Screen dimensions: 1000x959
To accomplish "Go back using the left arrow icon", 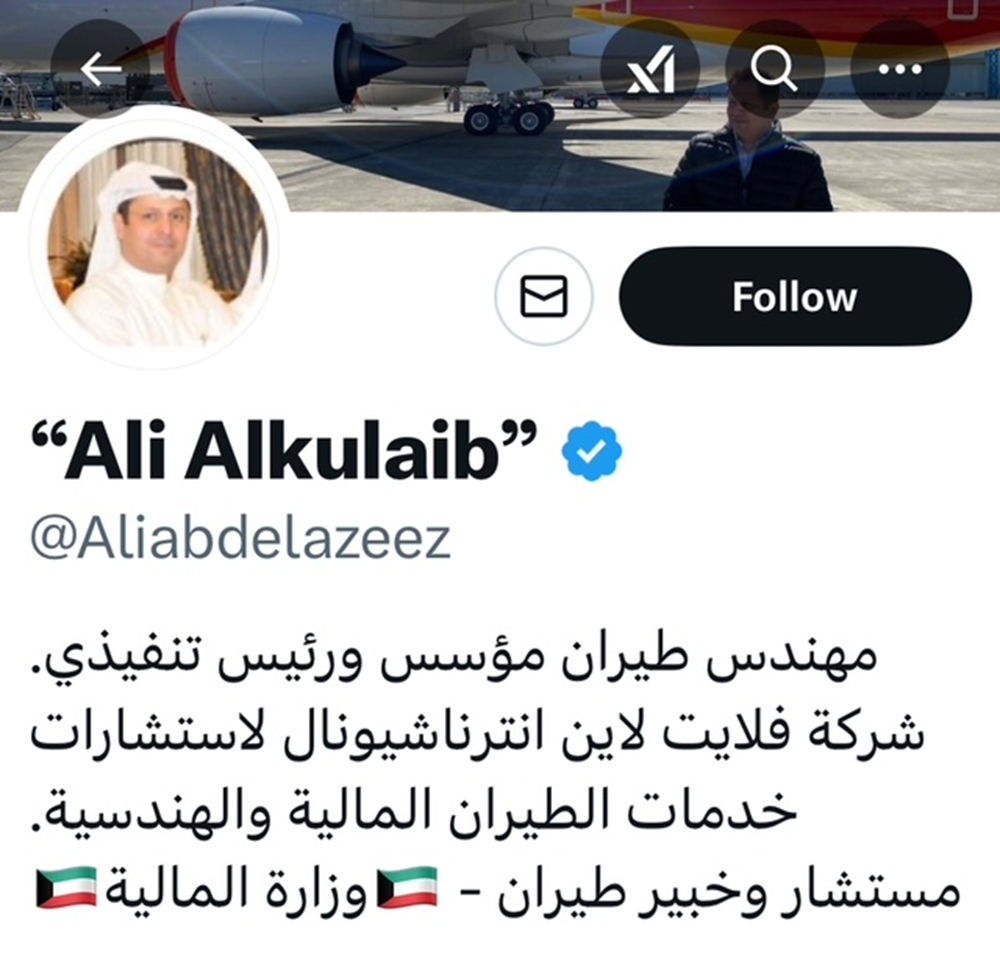I will [x=101, y=68].
